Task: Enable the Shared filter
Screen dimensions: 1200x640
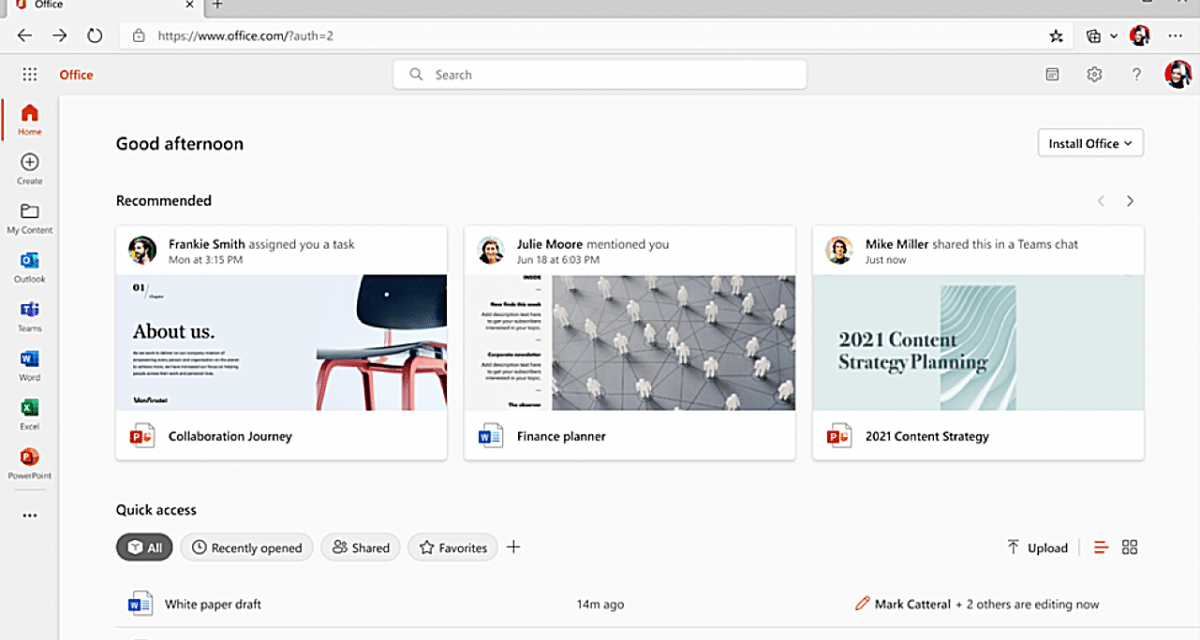Action: tap(360, 547)
